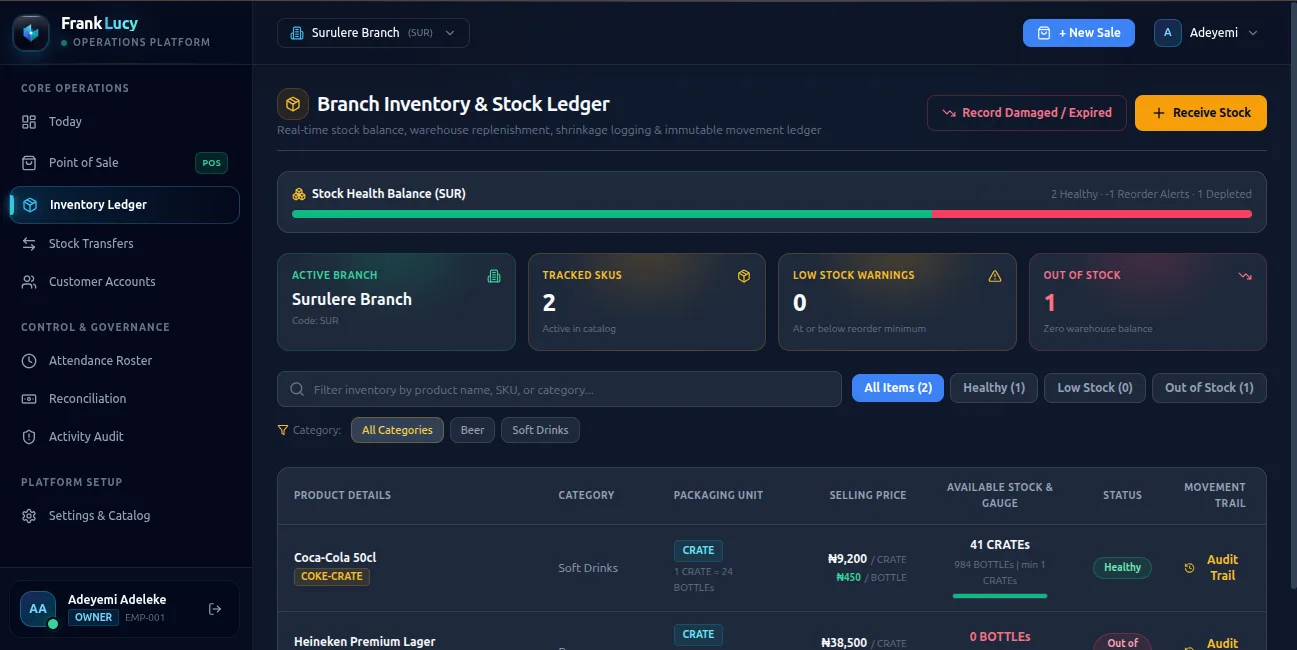Viewport: 1297px width, 650px height.
Task: Open the Coca-Cola Audit Trail link
Action: pos(1214,567)
